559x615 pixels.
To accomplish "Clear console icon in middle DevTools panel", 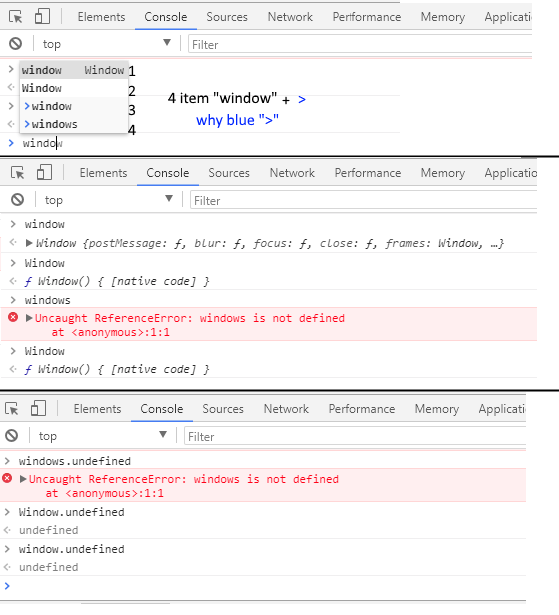I will point(17,200).
